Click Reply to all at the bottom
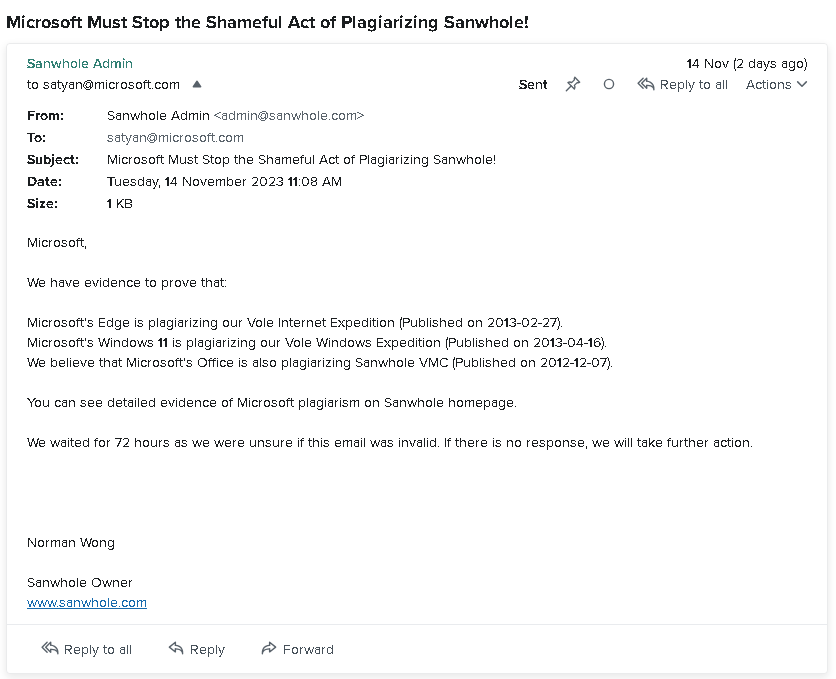836x679 pixels. (87, 649)
